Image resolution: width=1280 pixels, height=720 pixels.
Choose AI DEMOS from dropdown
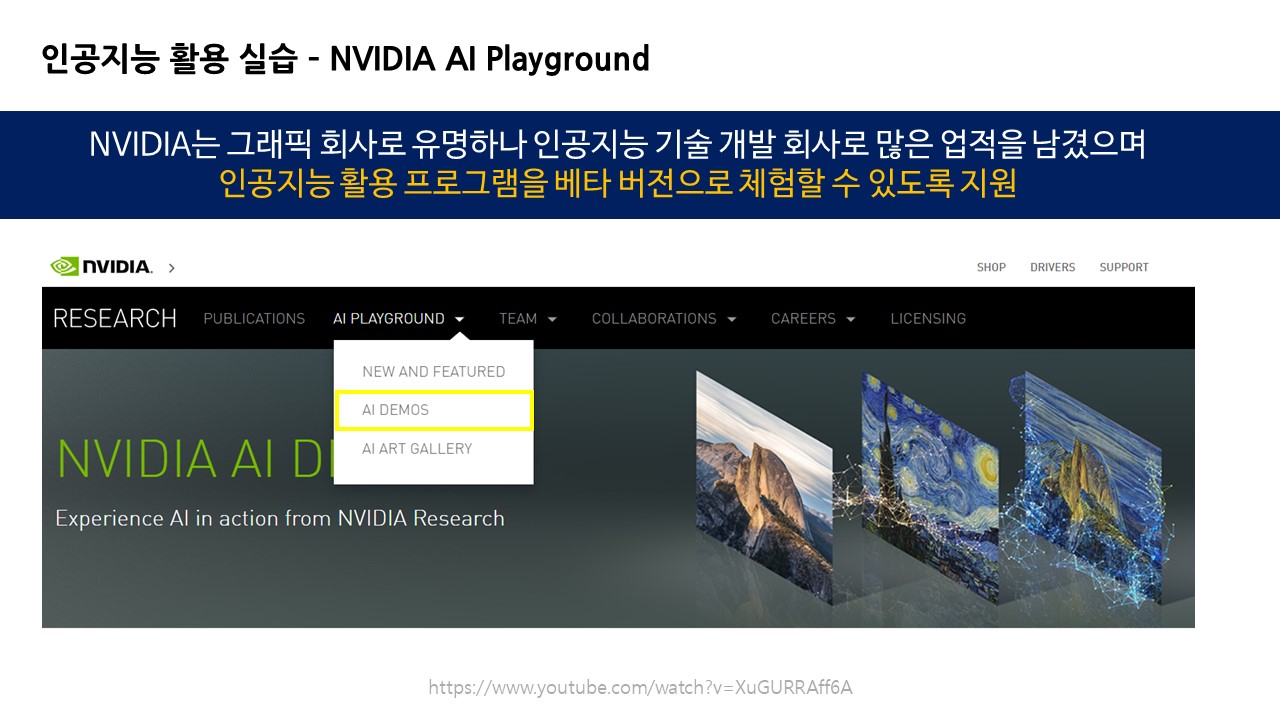pyautogui.click(x=433, y=410)
